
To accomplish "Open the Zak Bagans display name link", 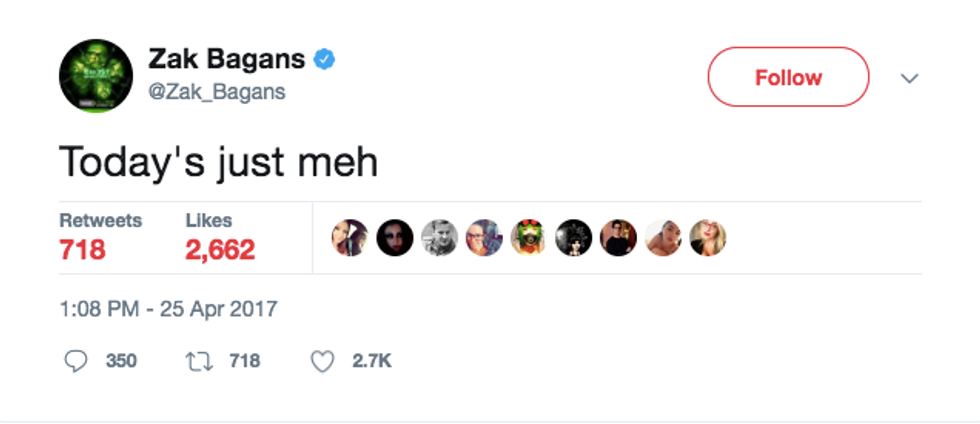I will point(226,60).
